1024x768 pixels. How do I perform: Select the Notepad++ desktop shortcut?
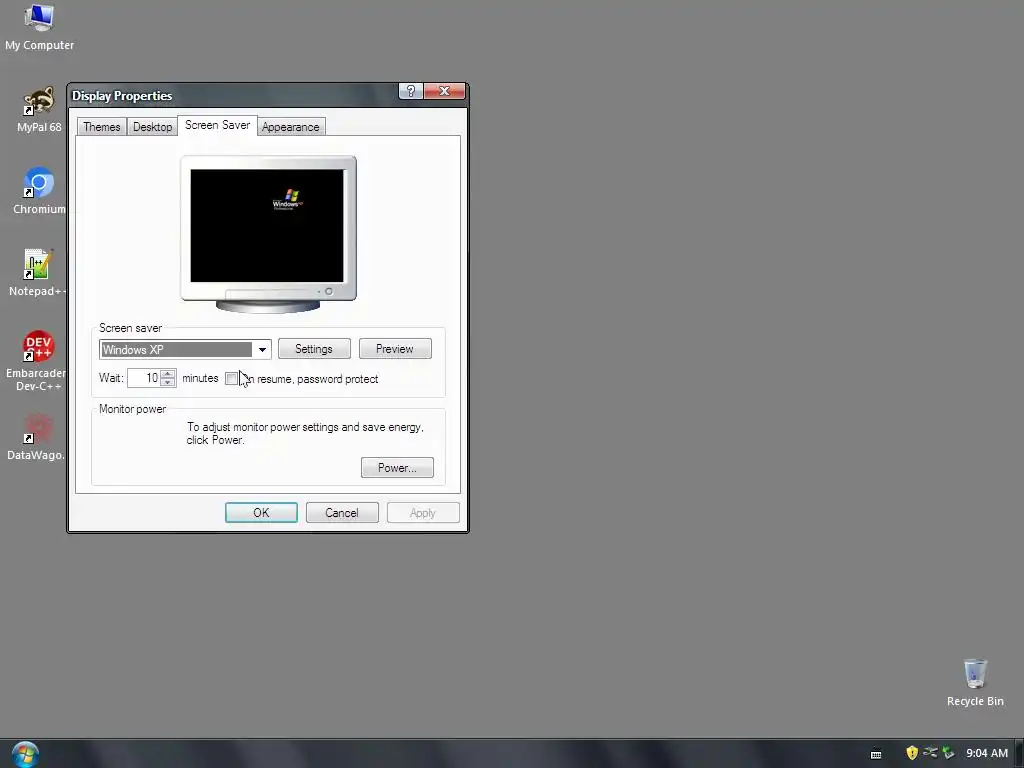coord(38,273)
